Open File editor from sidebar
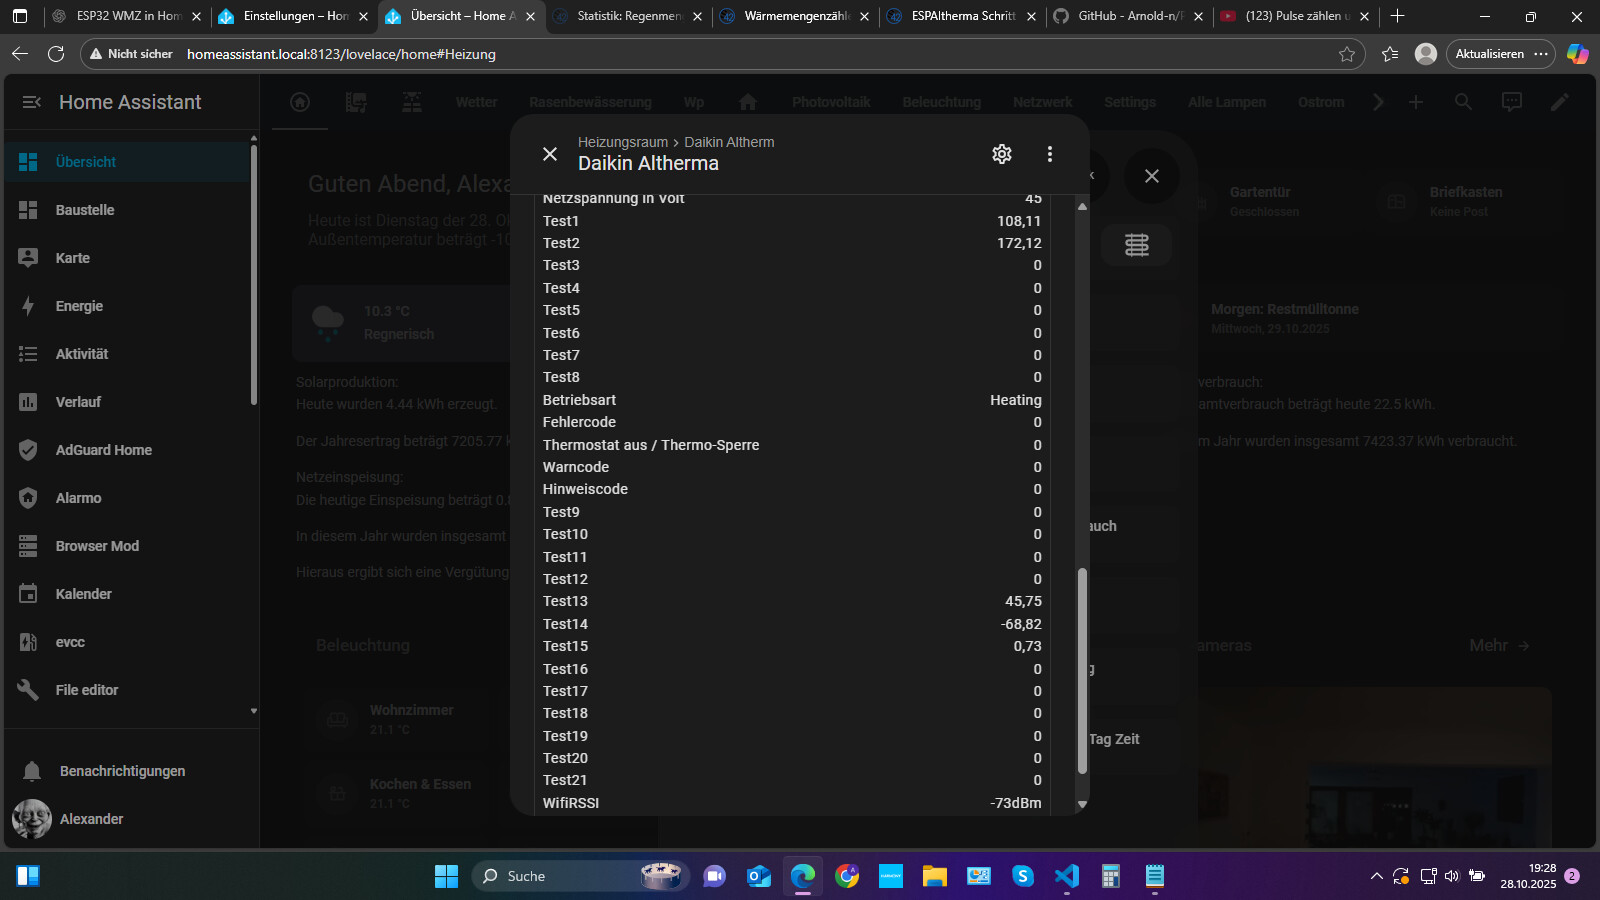This screenshot has height=900, width=1600. pyautogui.click(x=86, y=690)
